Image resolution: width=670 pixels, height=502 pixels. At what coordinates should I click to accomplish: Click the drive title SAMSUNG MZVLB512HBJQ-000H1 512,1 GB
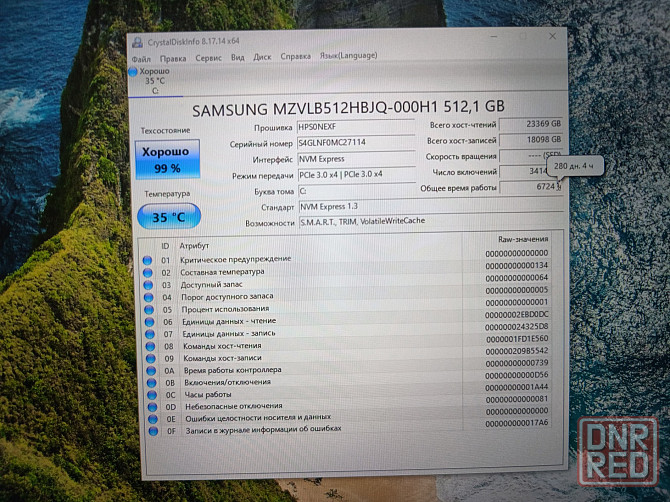click(x=348, y=108)
